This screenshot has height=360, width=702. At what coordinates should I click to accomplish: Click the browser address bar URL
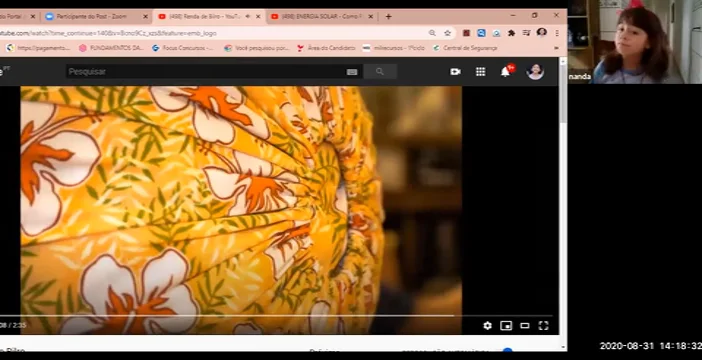click(x=108, y=33)
